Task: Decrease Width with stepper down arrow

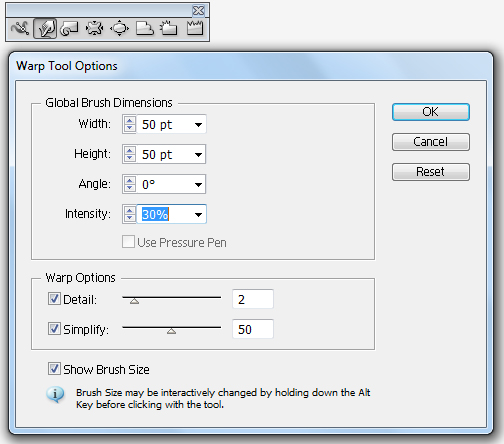Action: coord(129,128)
